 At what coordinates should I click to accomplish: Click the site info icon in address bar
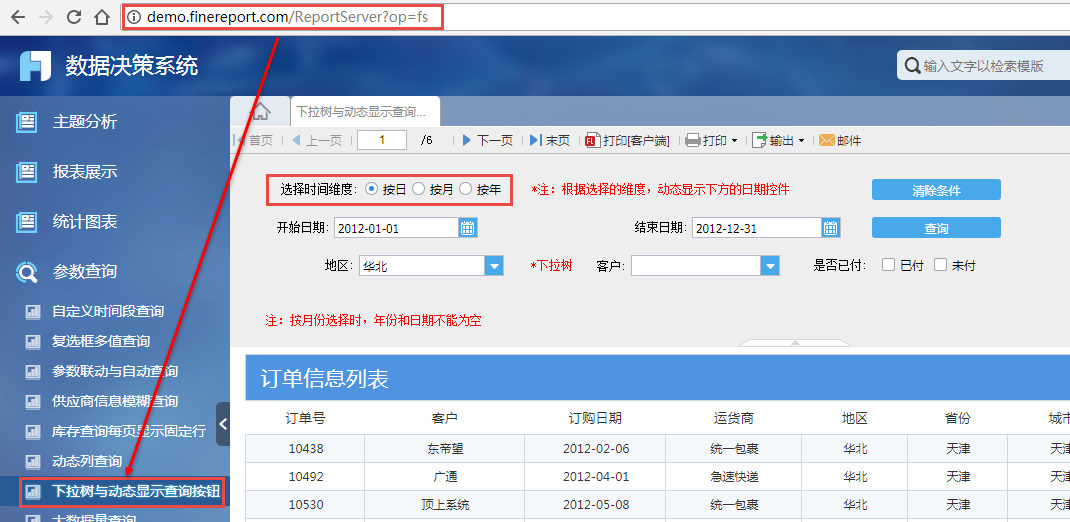coord(134,17)
